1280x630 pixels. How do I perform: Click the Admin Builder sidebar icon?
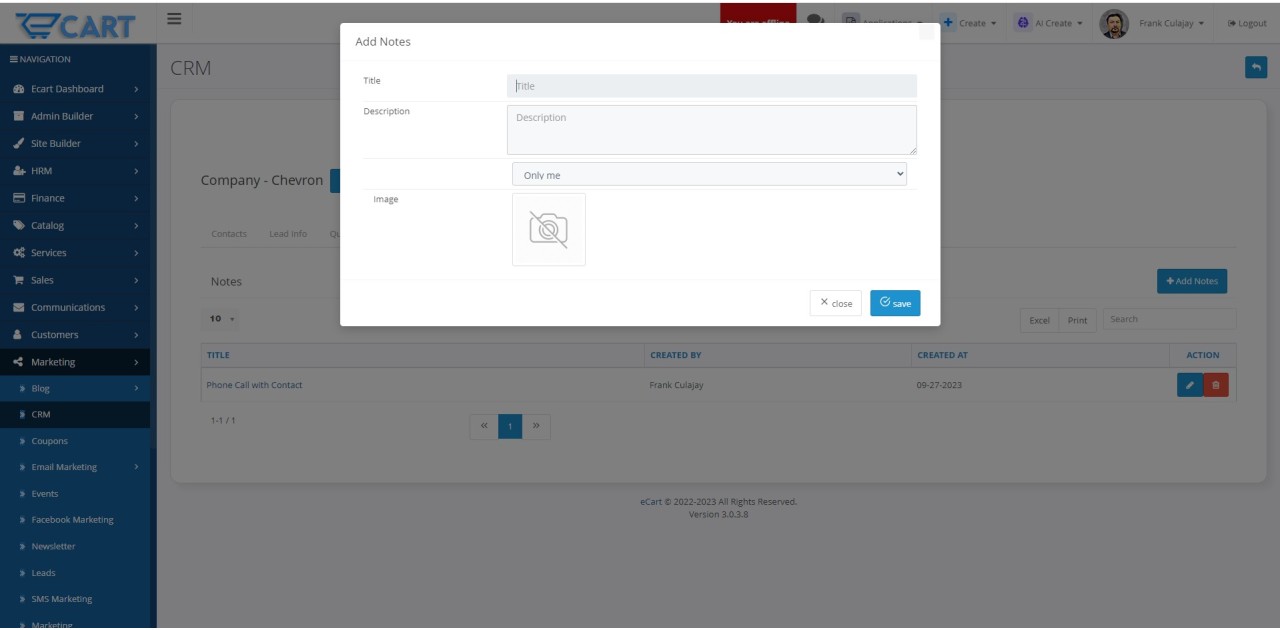click(x=18, y=116)
